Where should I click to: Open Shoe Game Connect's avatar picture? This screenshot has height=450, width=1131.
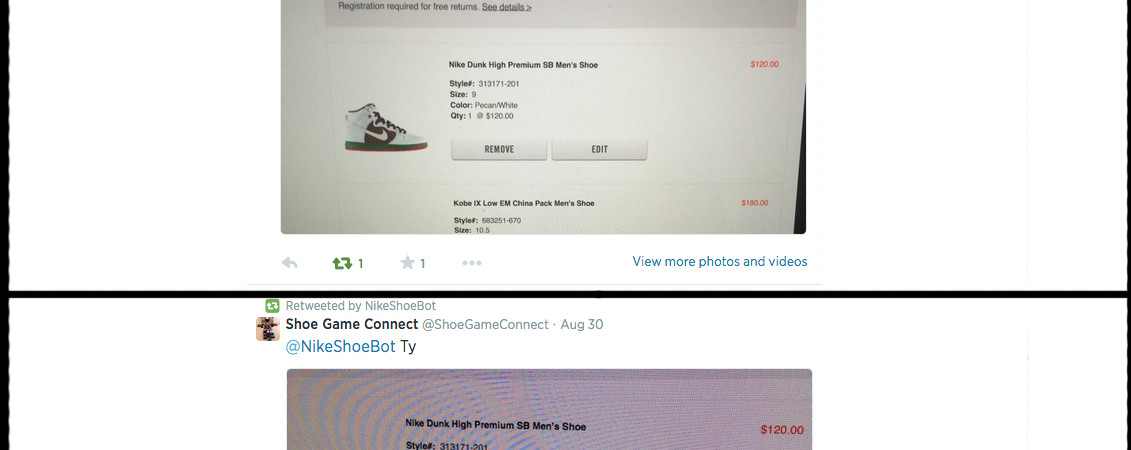268,329
